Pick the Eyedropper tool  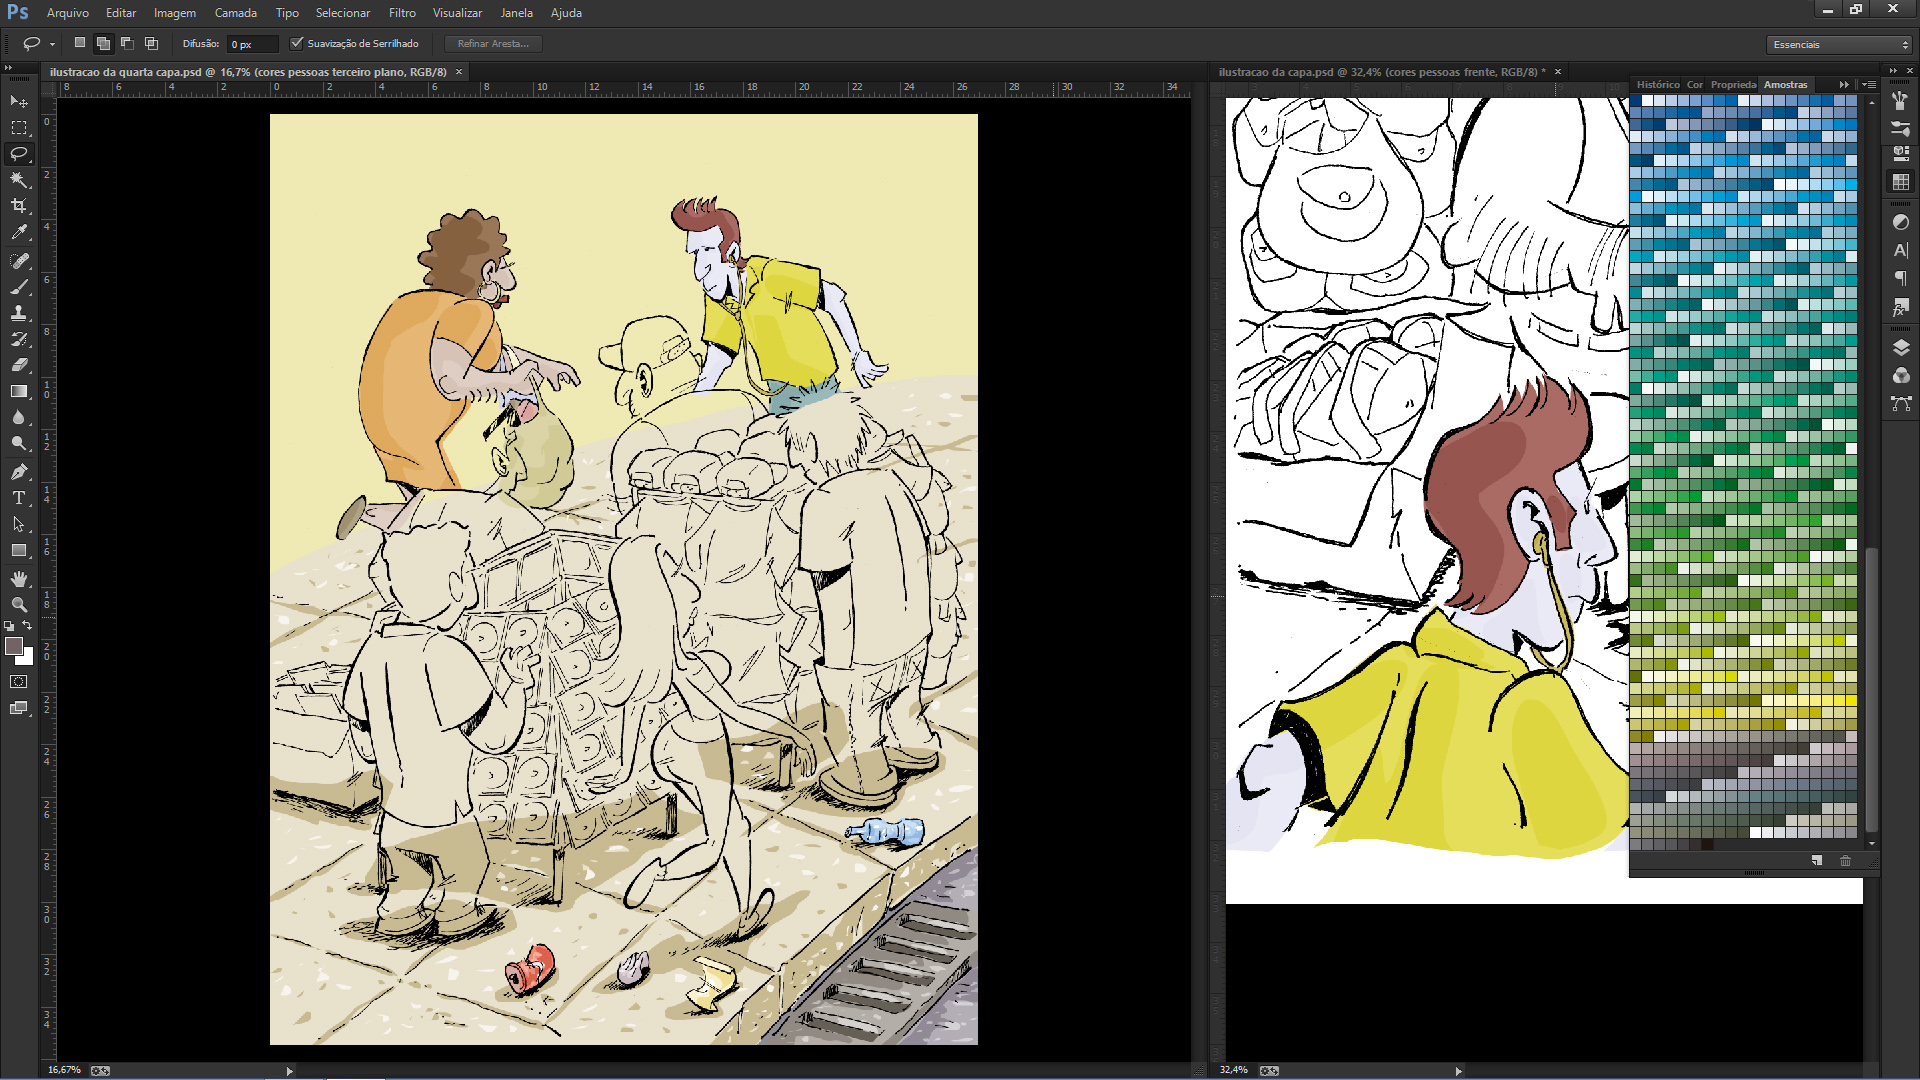coord(18,232)
